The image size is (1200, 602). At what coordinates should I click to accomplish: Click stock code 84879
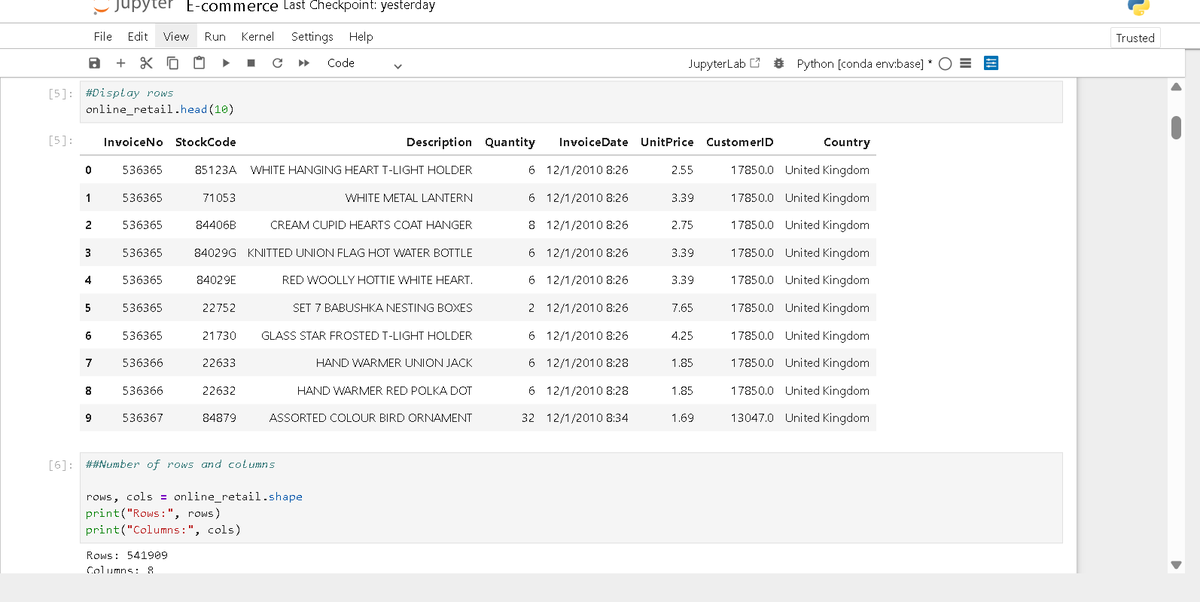(219, 418)
